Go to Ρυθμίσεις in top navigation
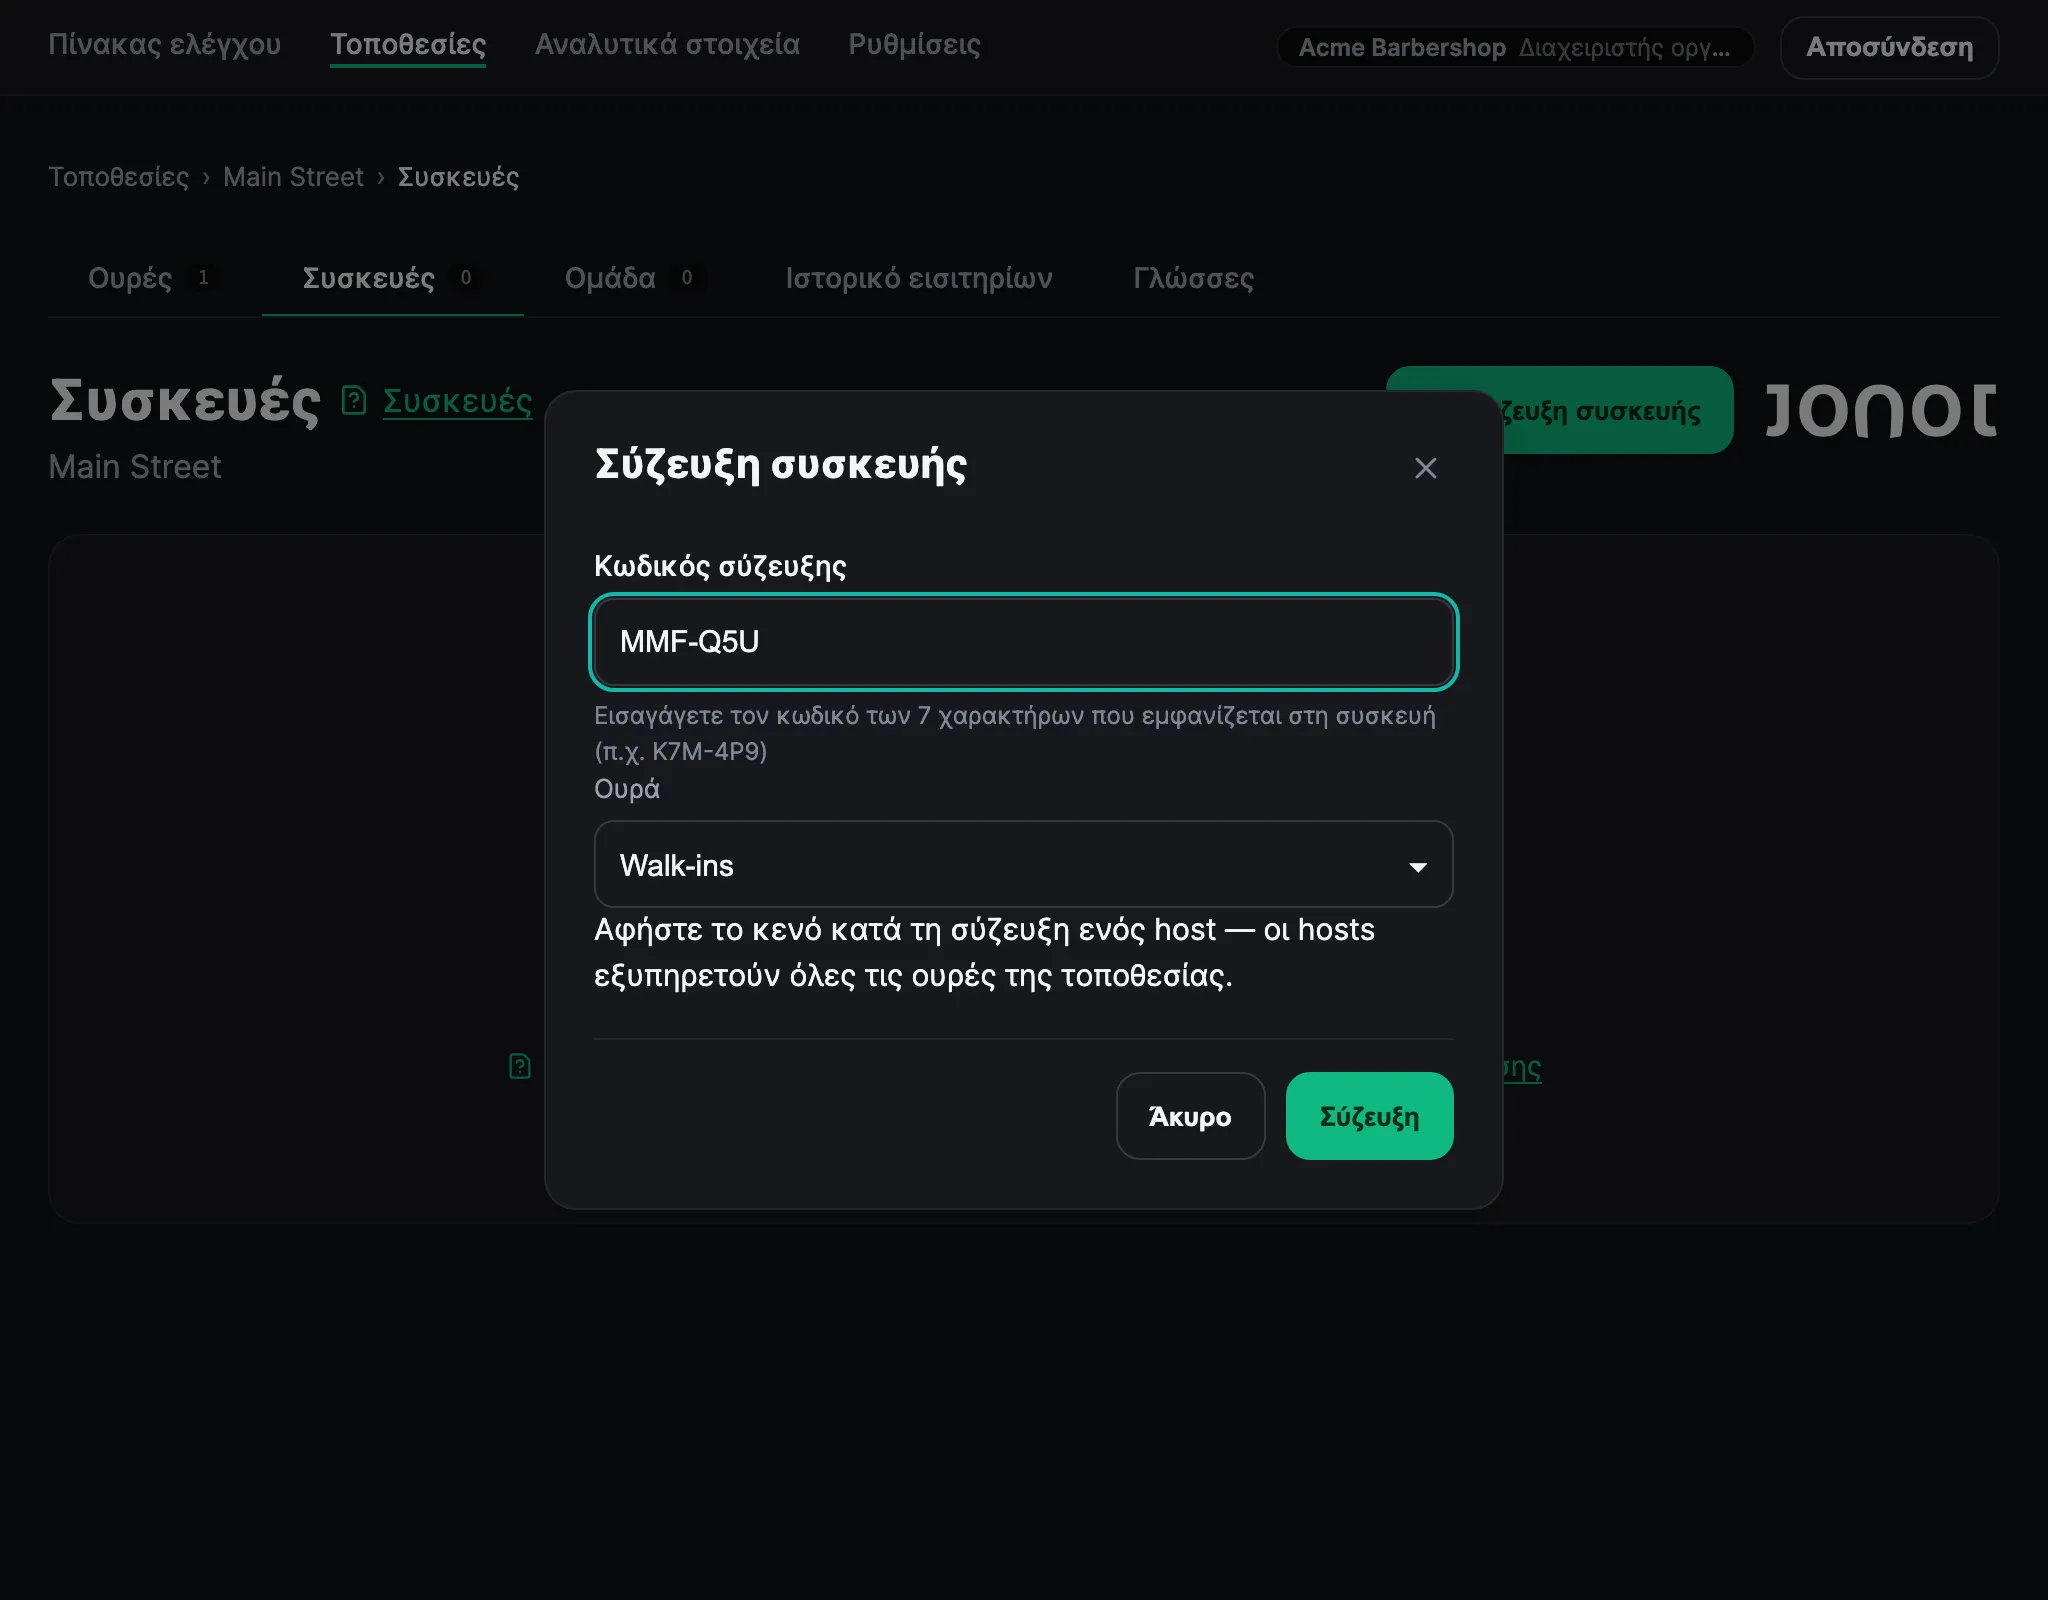Screen dimensions: 2048x1600 click(x=914, y=45)
